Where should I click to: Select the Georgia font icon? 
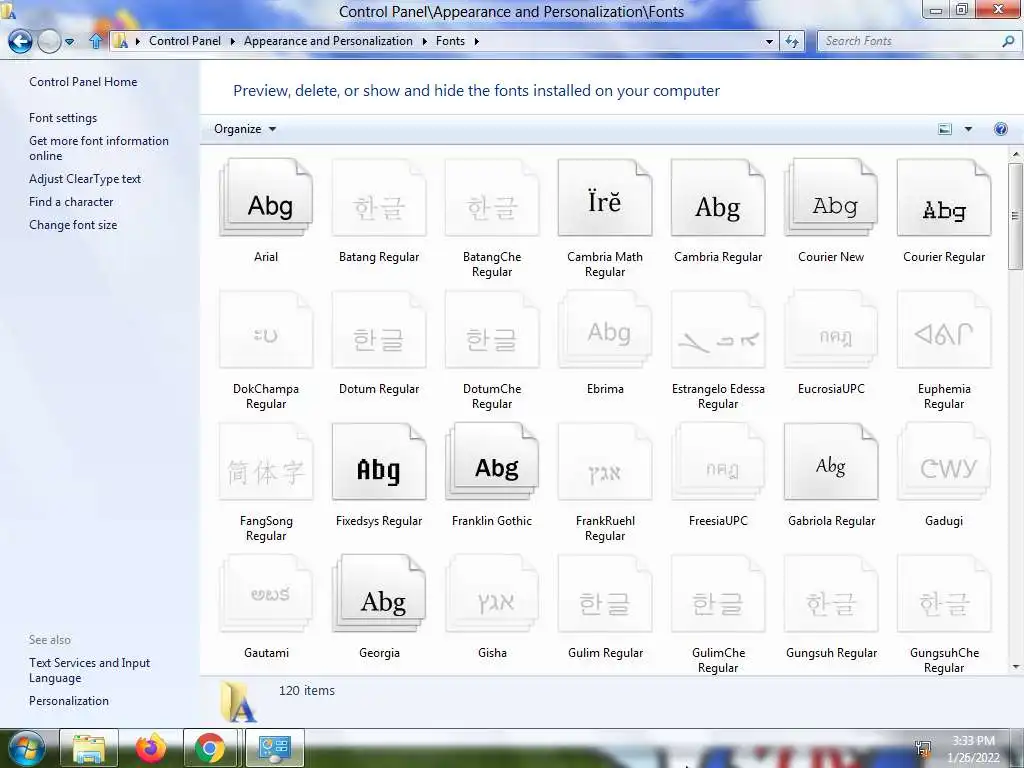coord(379,594)
